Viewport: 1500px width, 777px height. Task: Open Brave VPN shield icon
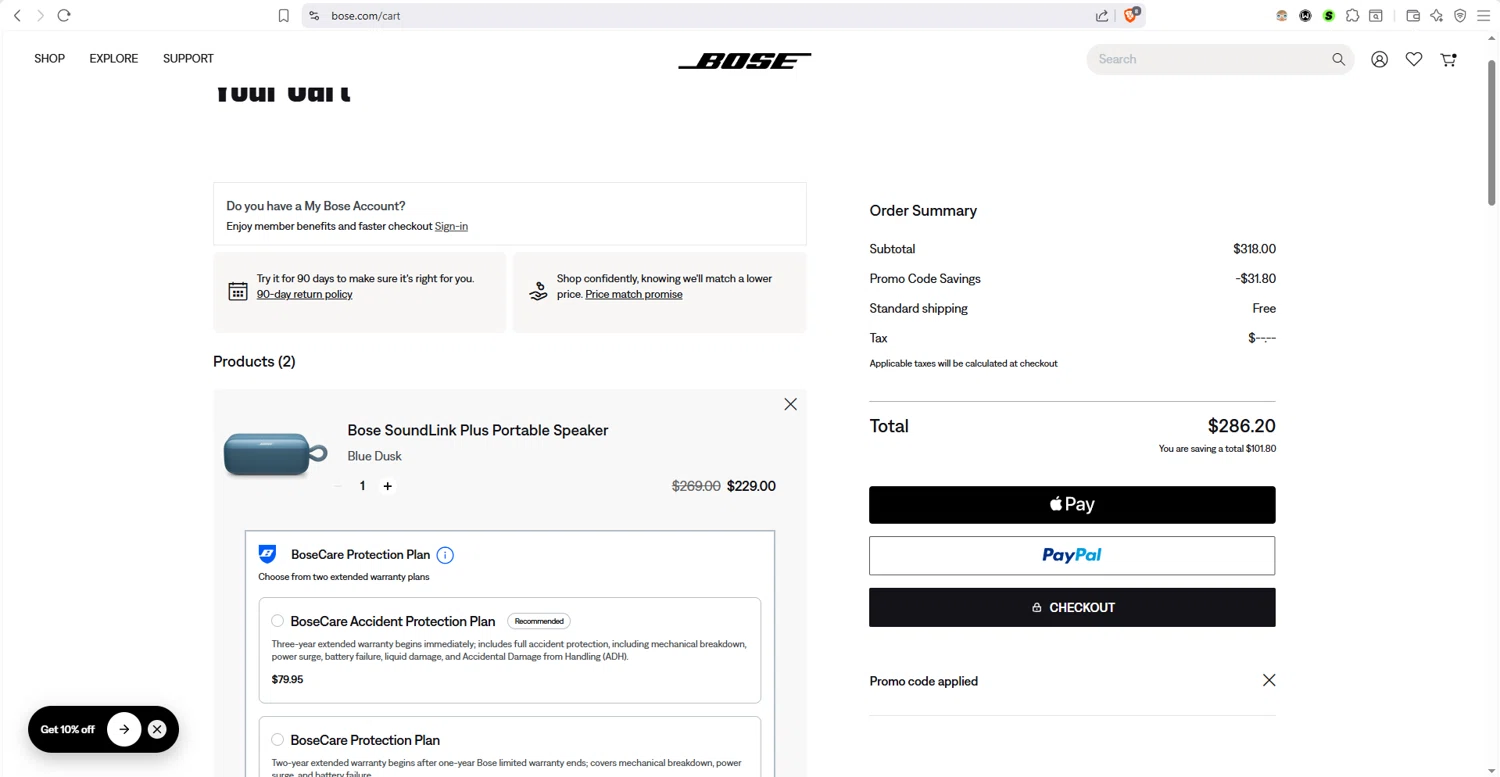pyautogui.click(x=1460, y=16)
